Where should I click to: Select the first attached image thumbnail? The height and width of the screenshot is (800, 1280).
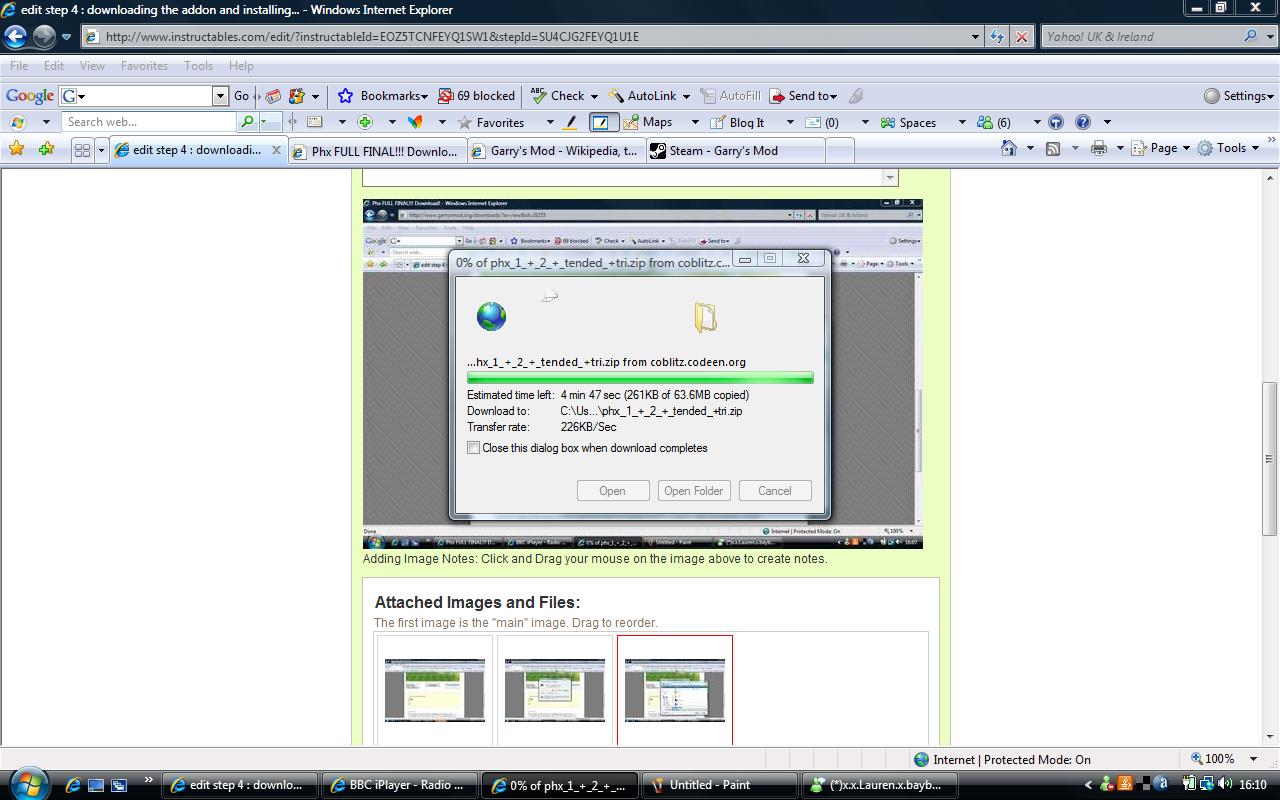tap(435, 690)
